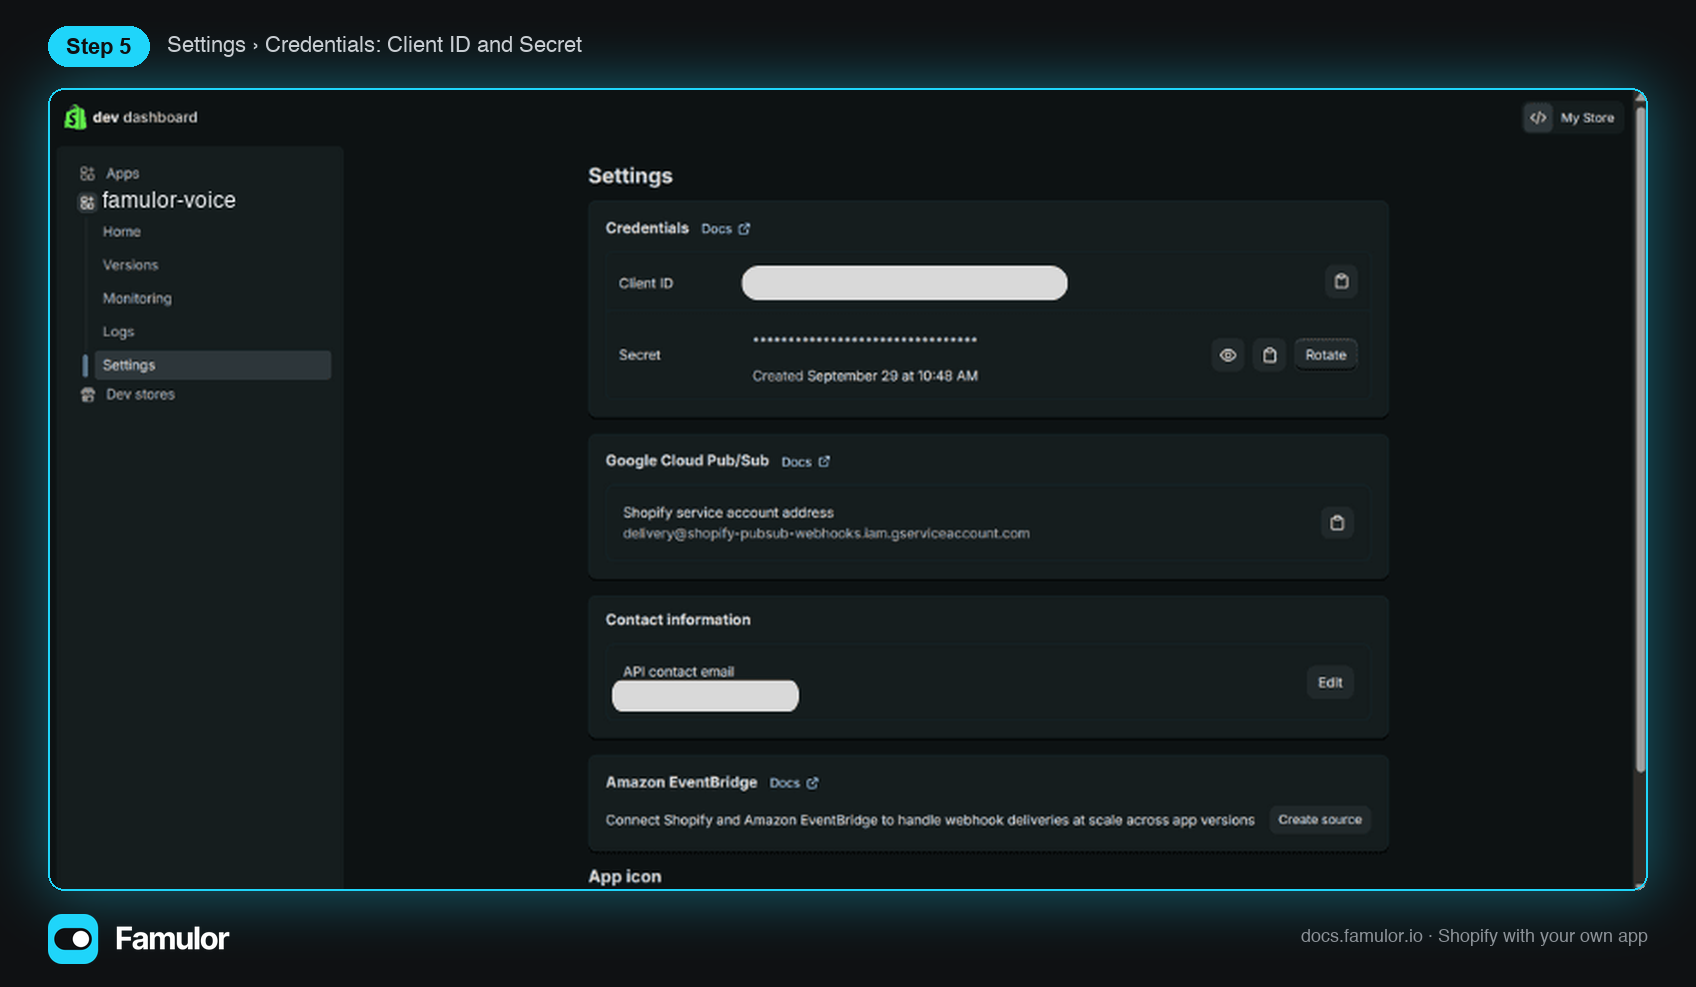Viewport: 1696px width, 987px height.
Task: Copy the Shopify service account address
Action: 1337,522
